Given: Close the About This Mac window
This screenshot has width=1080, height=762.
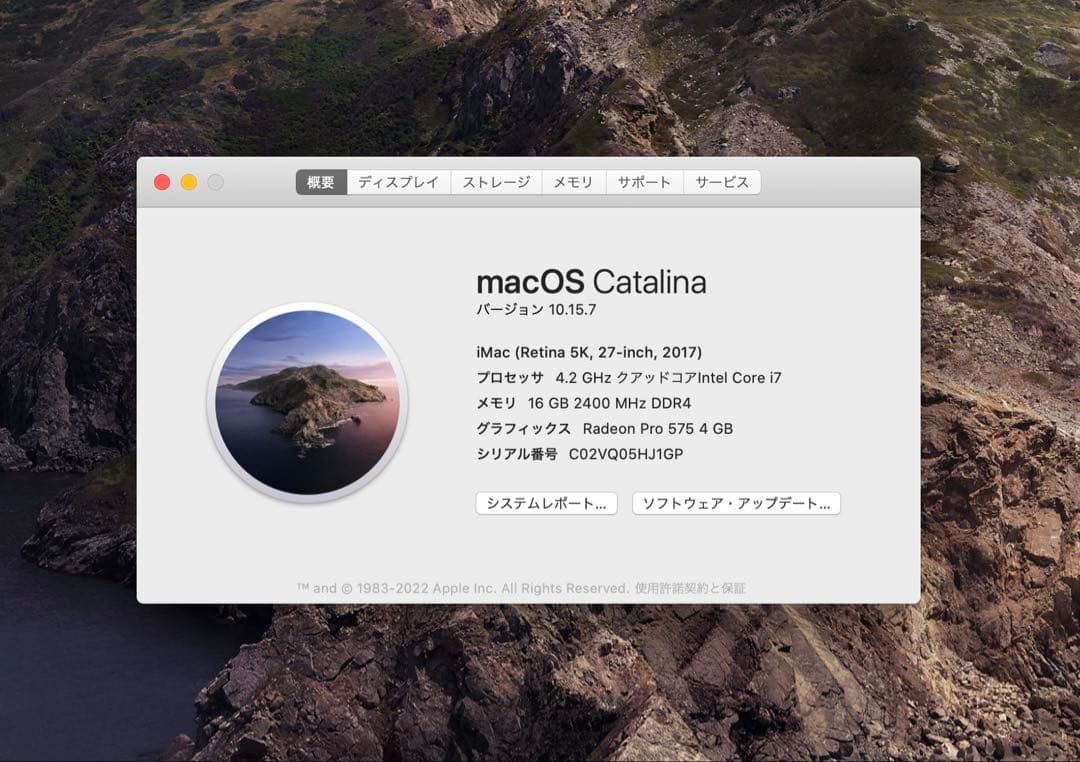Looking at the screenshot, I should [x=161, y=182].
